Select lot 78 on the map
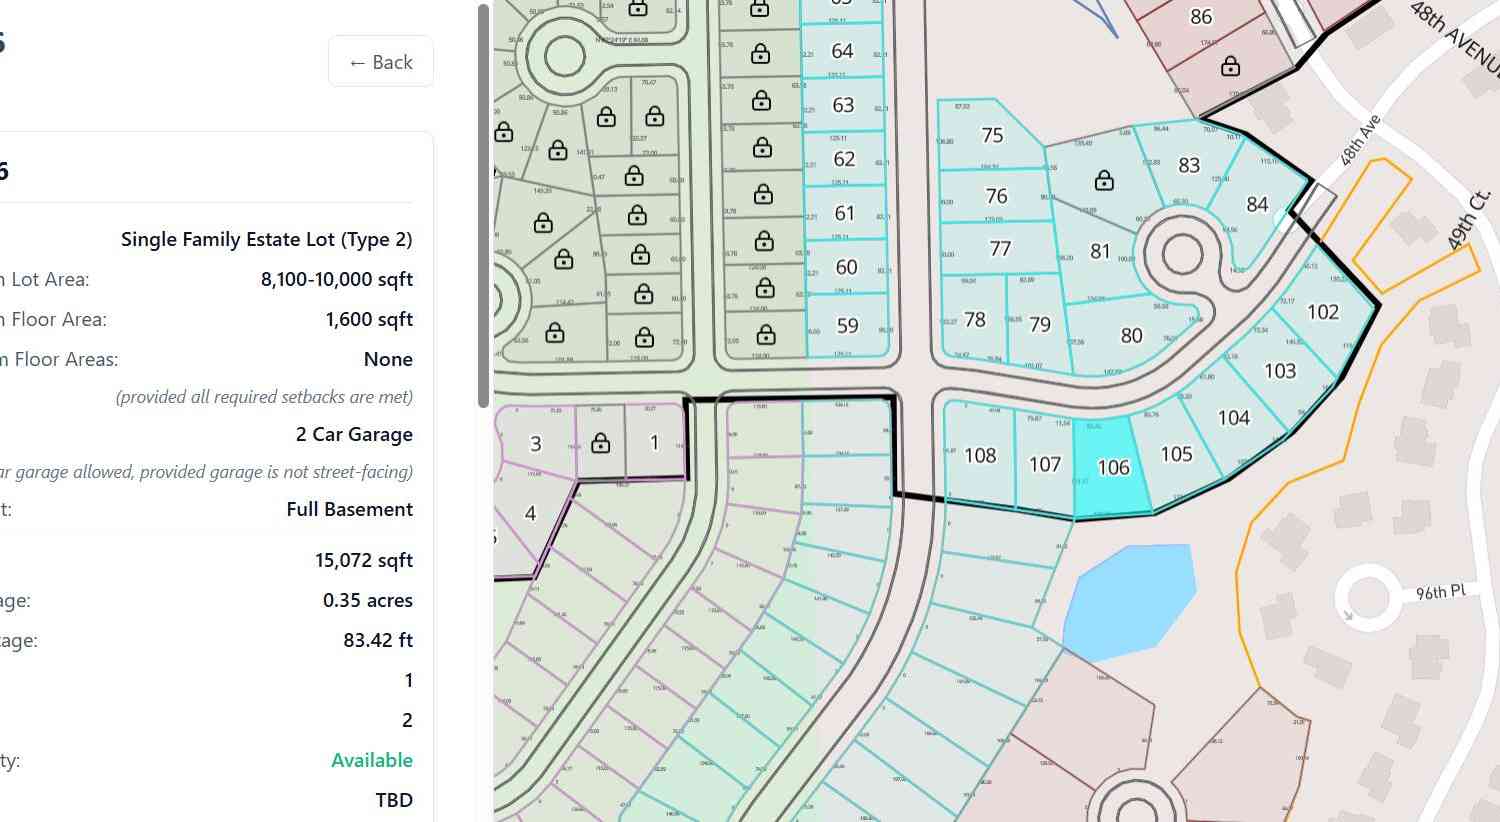 pyautogui.click(x=975, y=319)
